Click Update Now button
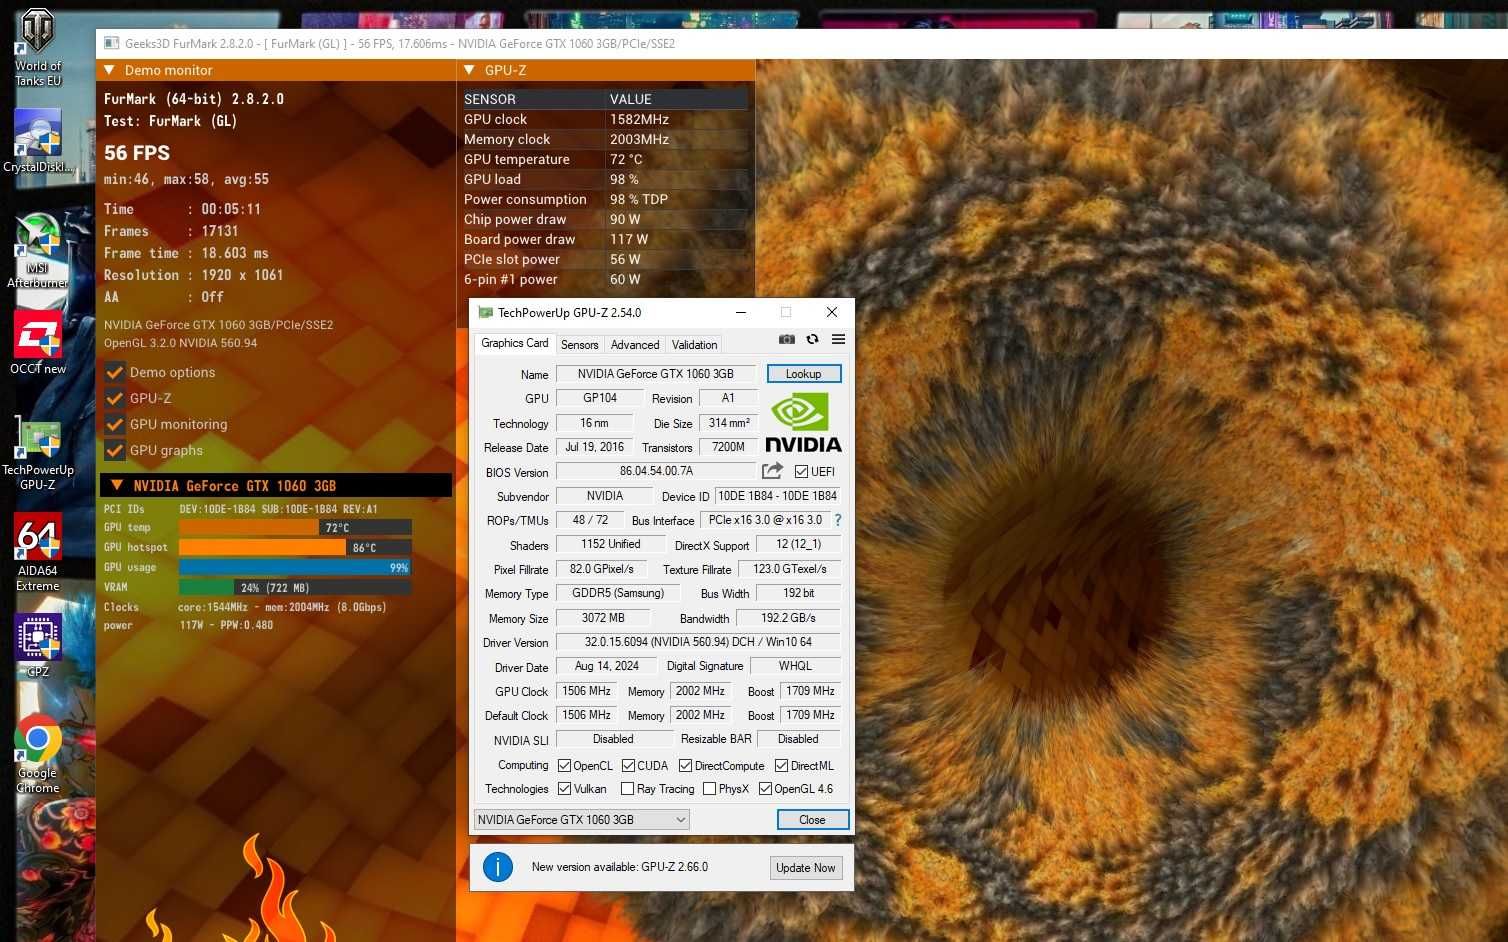The width and height of the screenshot is (1508, 942). 805,868
